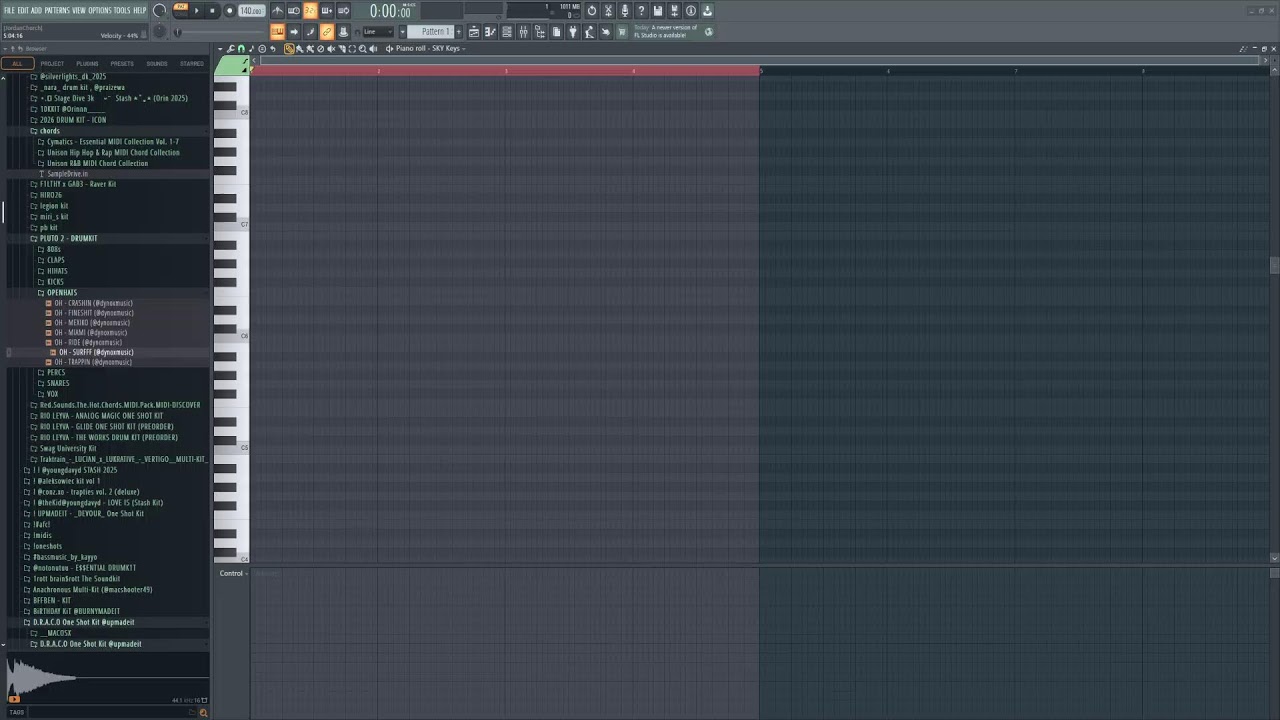The width and height of the screenshot is (1280, 720).
Task: Collapse the PLUTO 2 - DRUMKIT folder
Action: pyautogui.click(x=68, y=239)
